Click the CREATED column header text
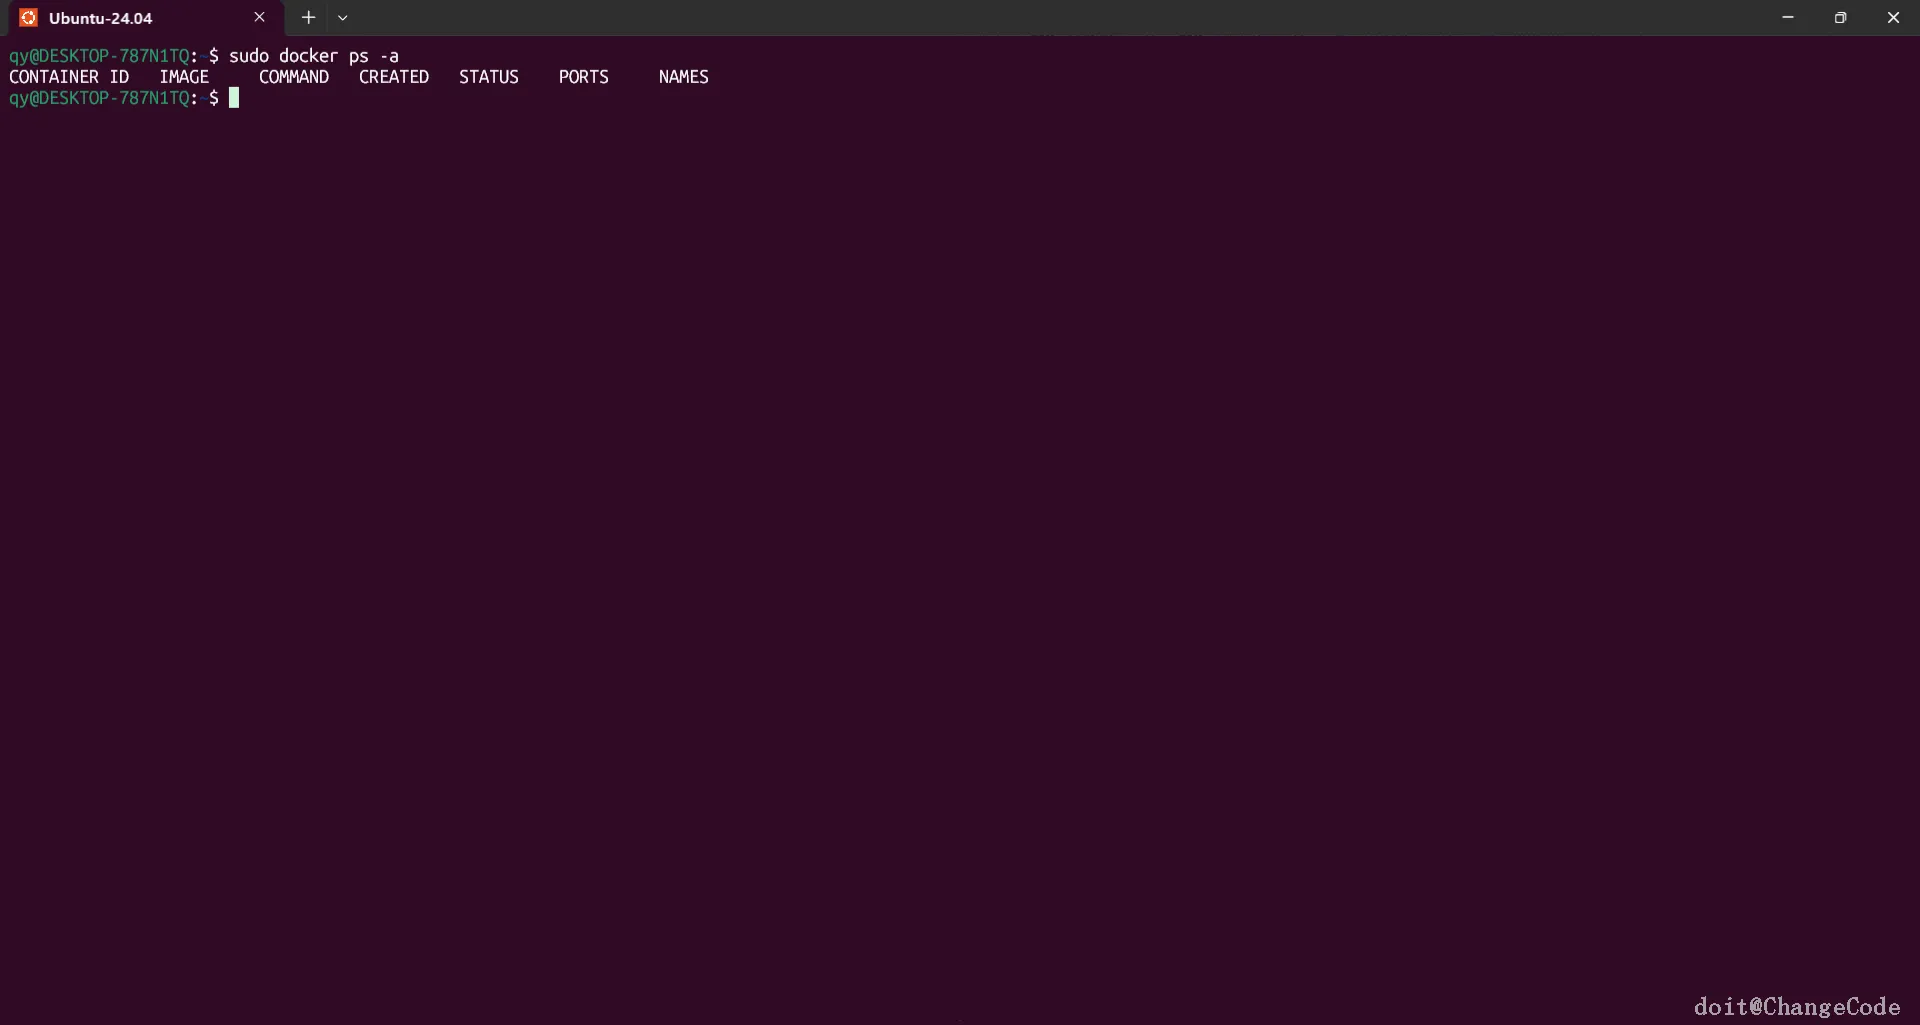 click(394, 77)
